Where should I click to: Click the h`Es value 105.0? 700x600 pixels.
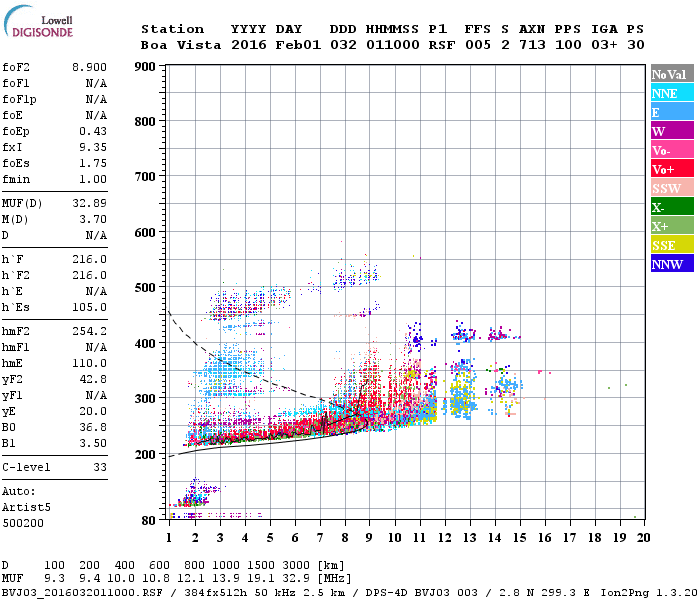(89, 307)
